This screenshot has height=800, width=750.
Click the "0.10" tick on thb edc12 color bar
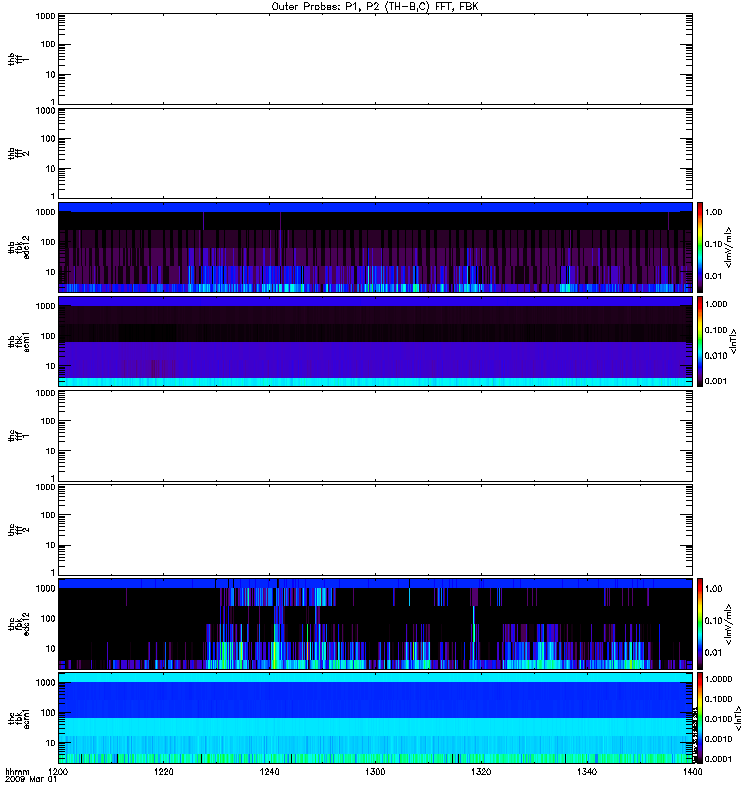tap(713, 244)
